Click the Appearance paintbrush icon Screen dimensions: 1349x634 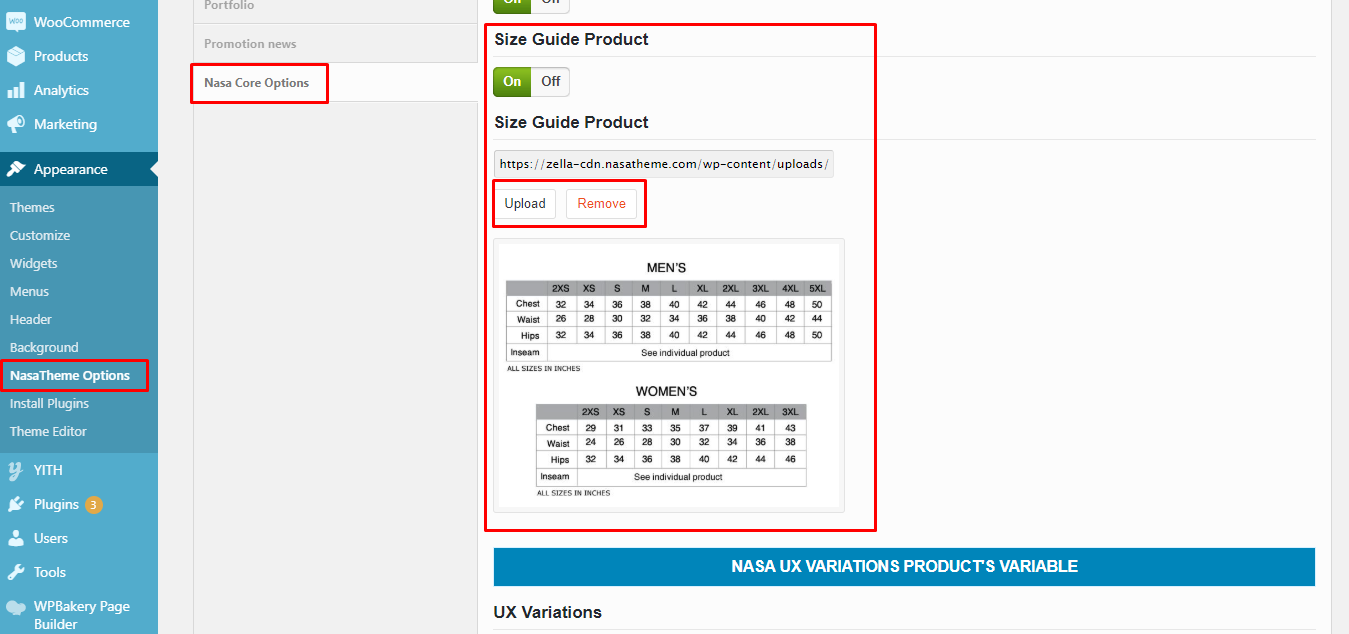(x=16, y=169)
